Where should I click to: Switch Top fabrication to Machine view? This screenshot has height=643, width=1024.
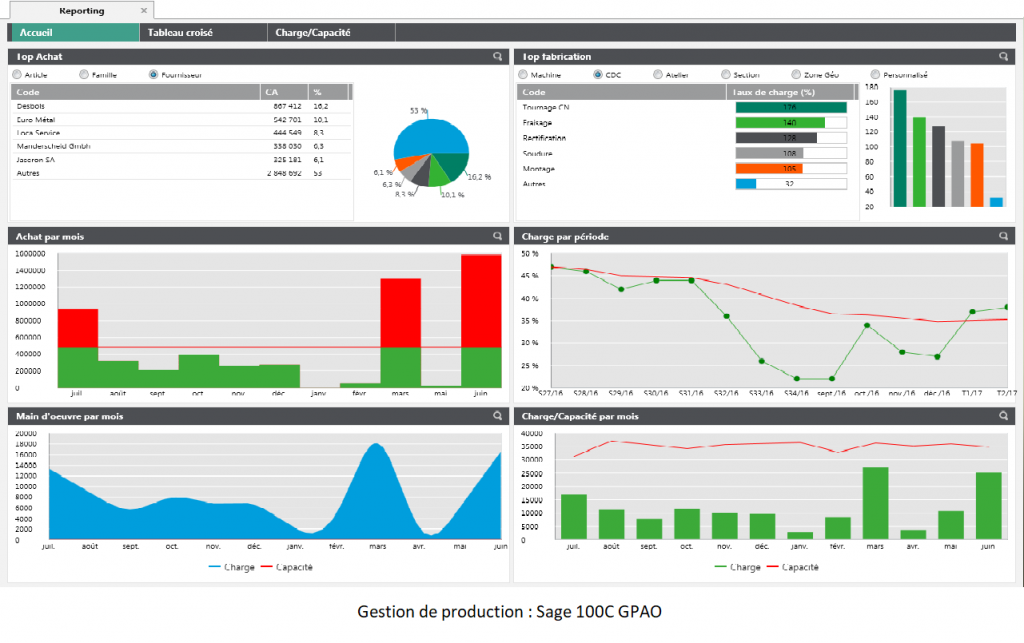pyautogui.click(x=523, y=74)
